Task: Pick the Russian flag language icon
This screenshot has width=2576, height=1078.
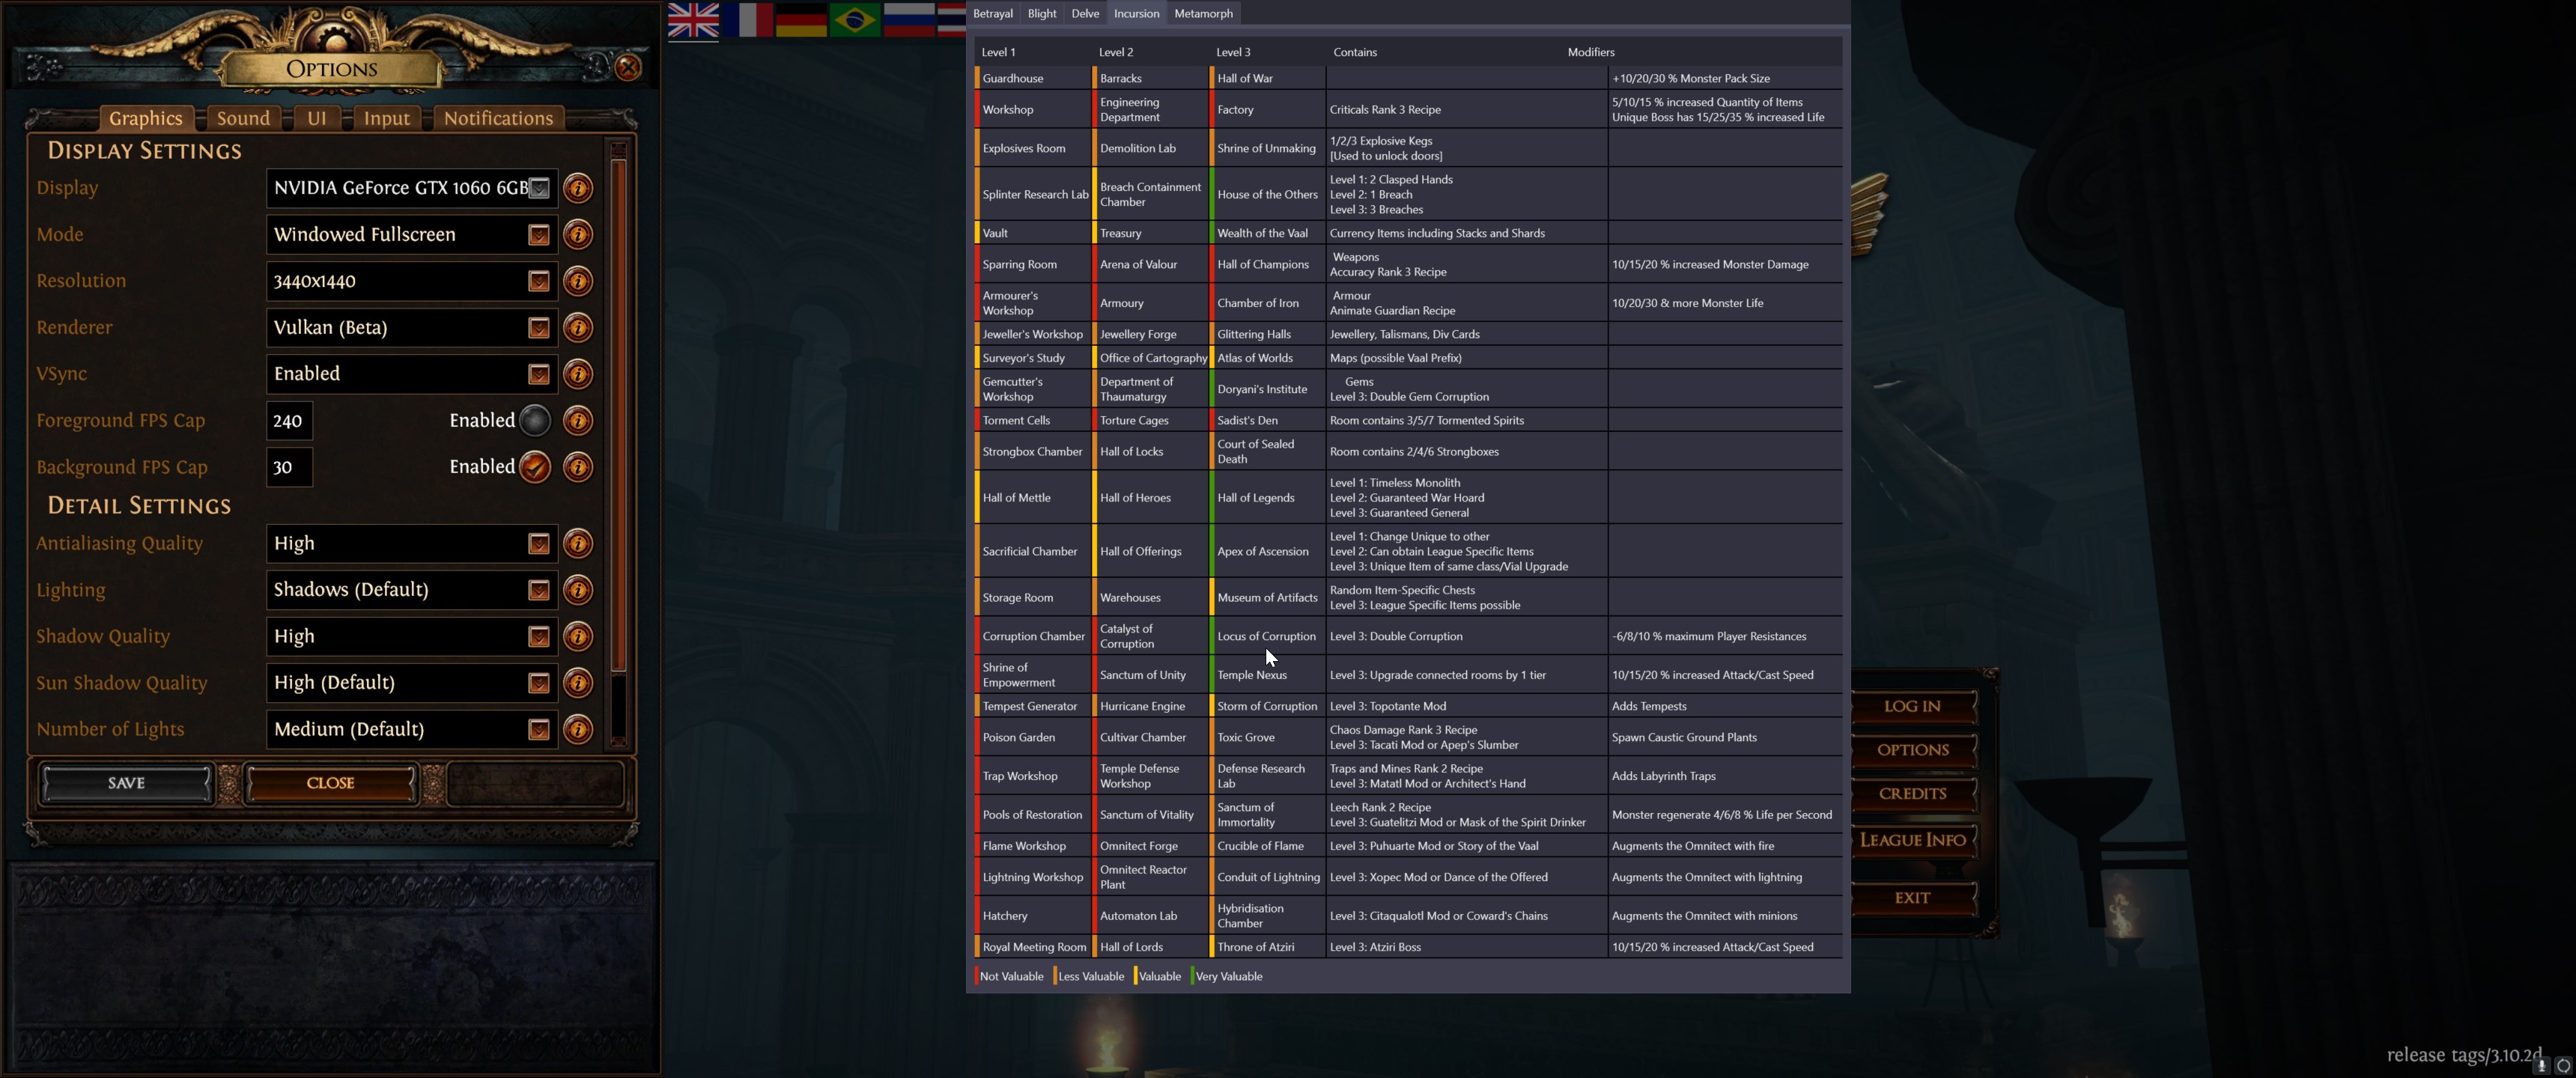Action: pos(908,19)
